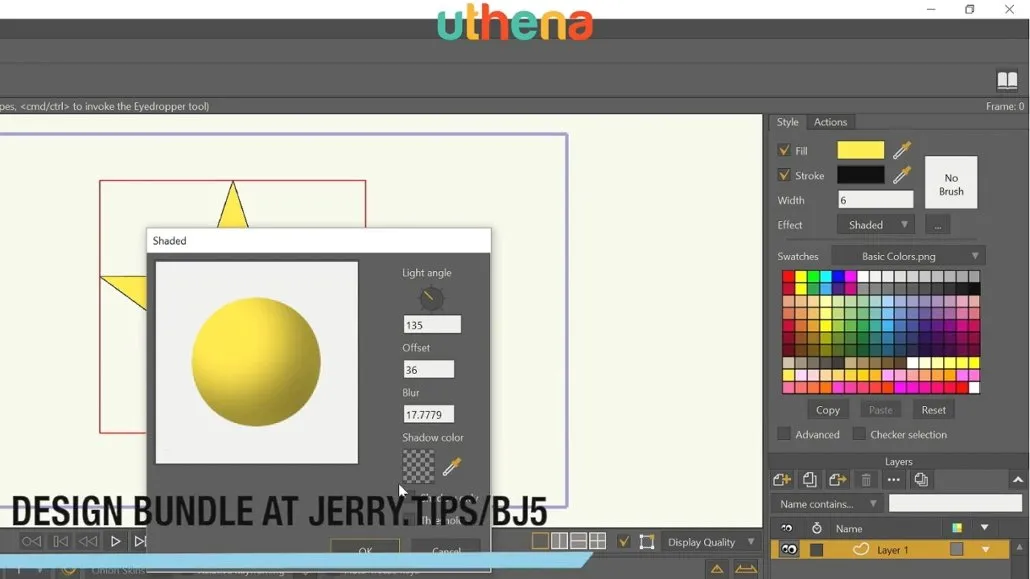Image resolution: width=1030 pixels, height=579 pixels.
Task: Switch to the Actions tab
Action: 830,122
